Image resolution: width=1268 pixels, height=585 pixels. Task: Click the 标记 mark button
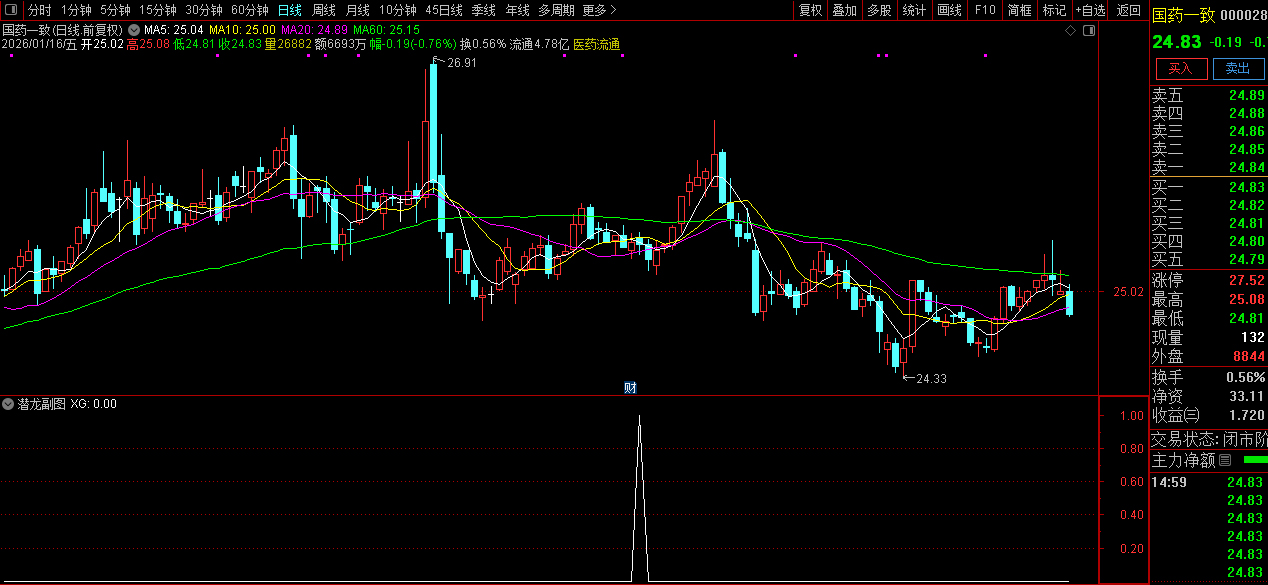pyautogui.click(x=1055, y=10)
